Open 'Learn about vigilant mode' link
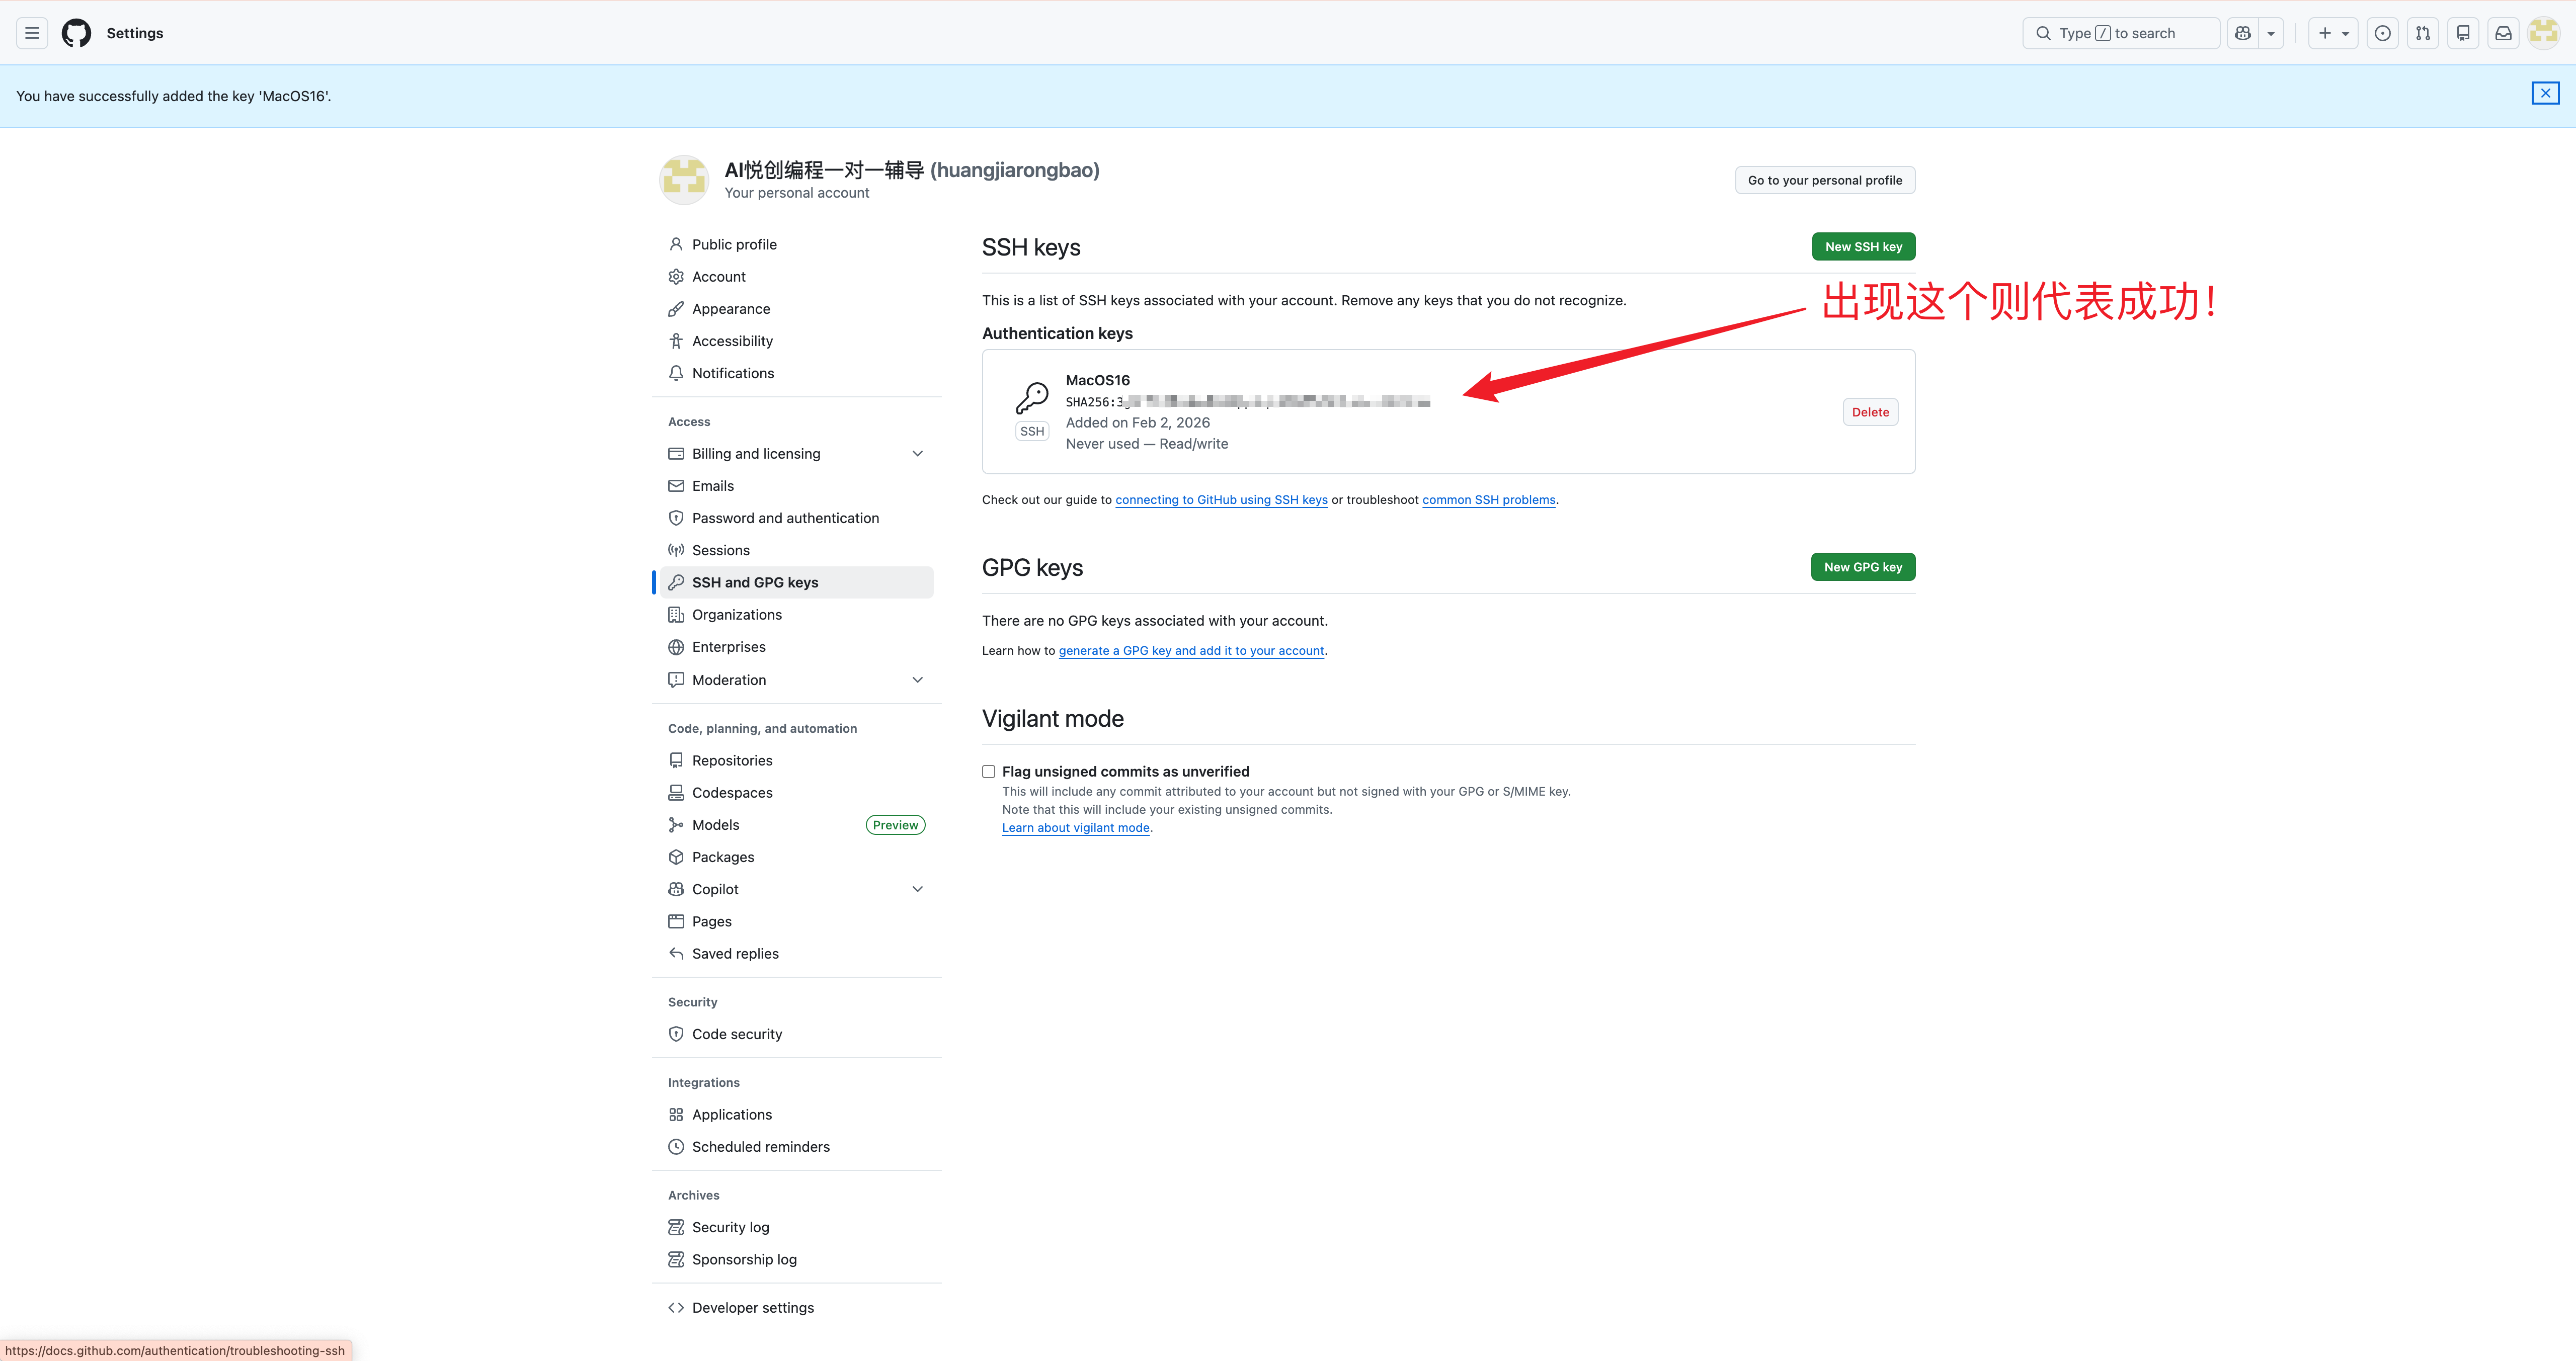This screenshot has height=1361, width=2576. tap(1076, 828)
